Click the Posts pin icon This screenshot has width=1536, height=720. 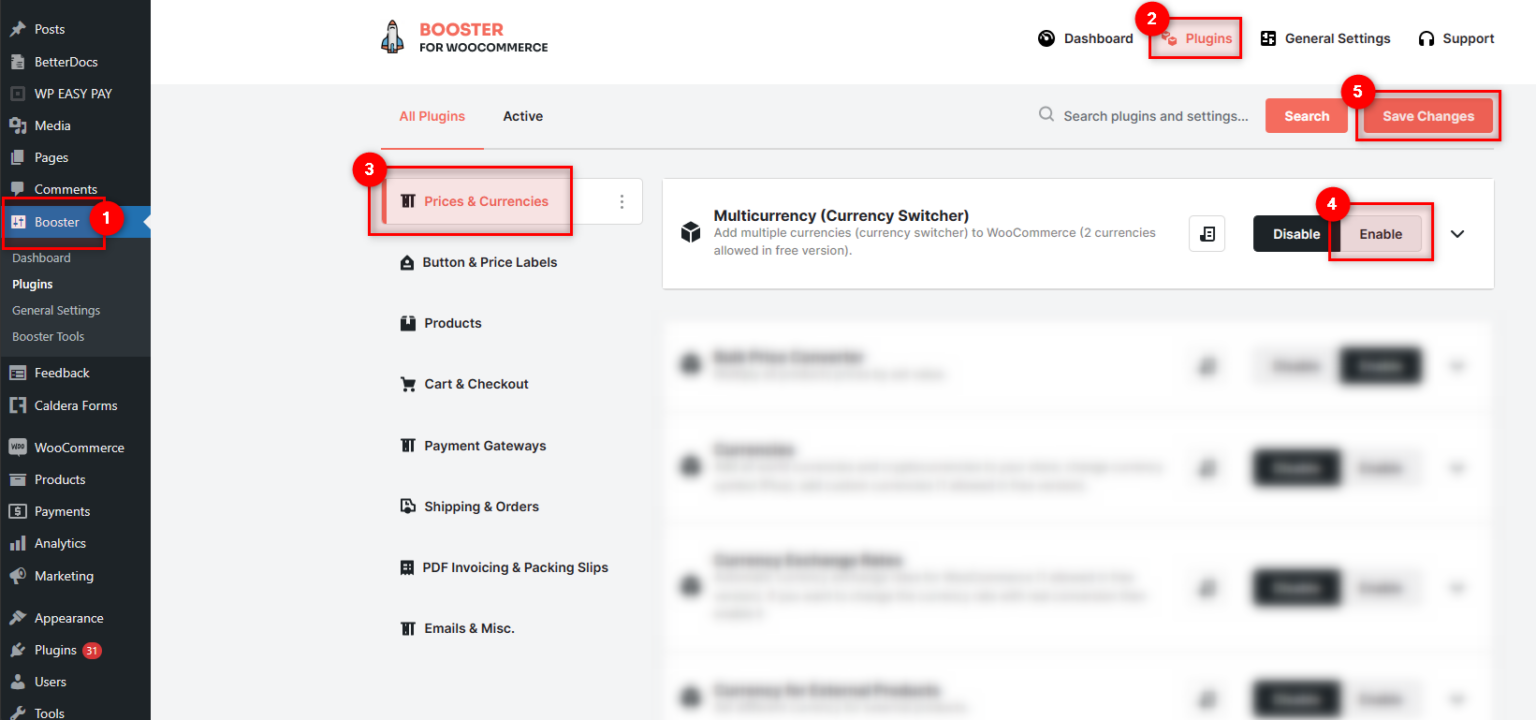point(18,29)
